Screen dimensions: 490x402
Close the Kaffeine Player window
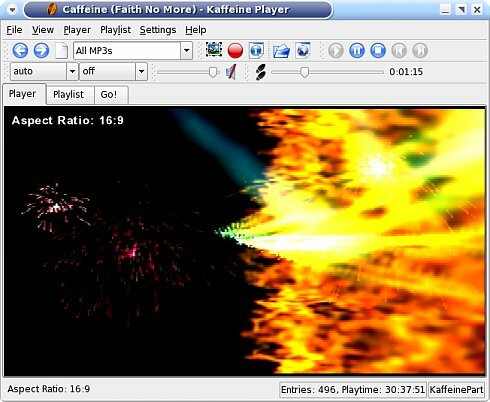tap(477, 10)
